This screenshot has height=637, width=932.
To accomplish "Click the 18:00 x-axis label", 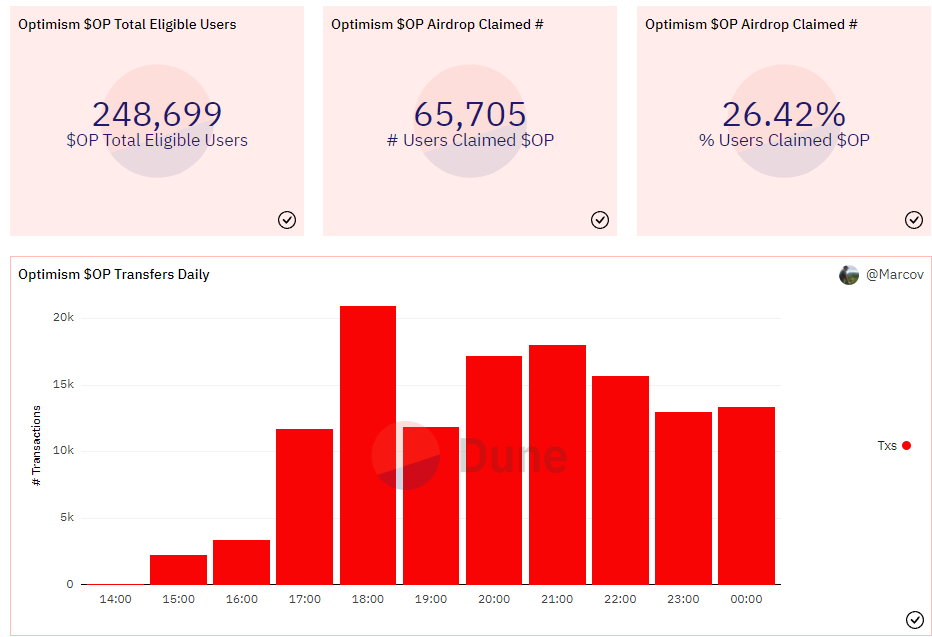I will point(368,599).
